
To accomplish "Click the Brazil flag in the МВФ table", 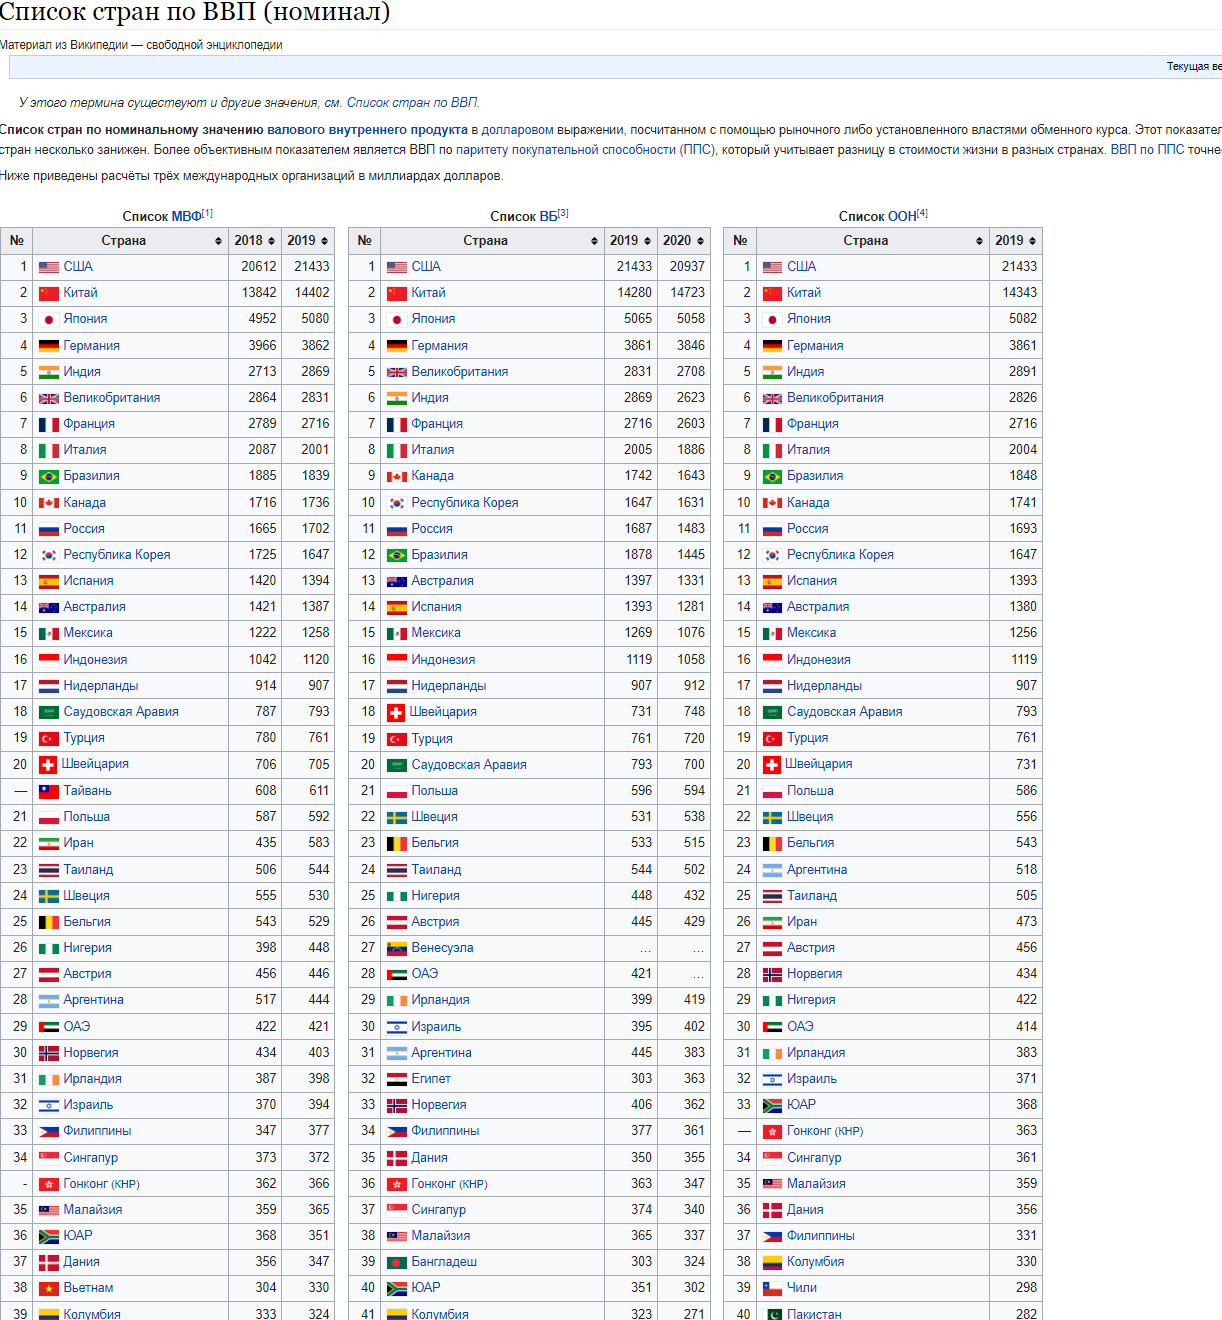I will 49,476.
